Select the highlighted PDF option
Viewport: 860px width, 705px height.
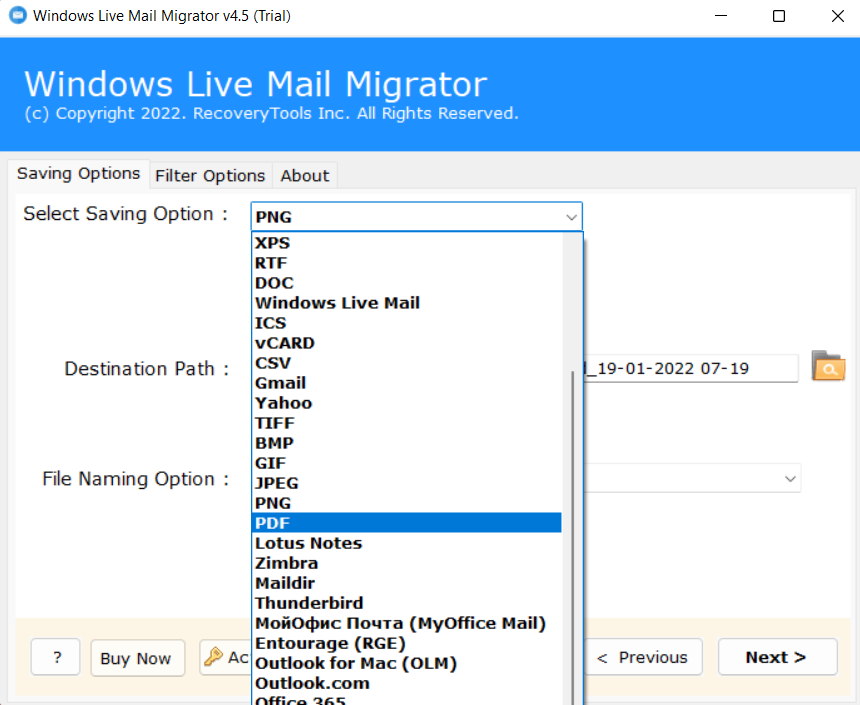[x=407, y=523]
